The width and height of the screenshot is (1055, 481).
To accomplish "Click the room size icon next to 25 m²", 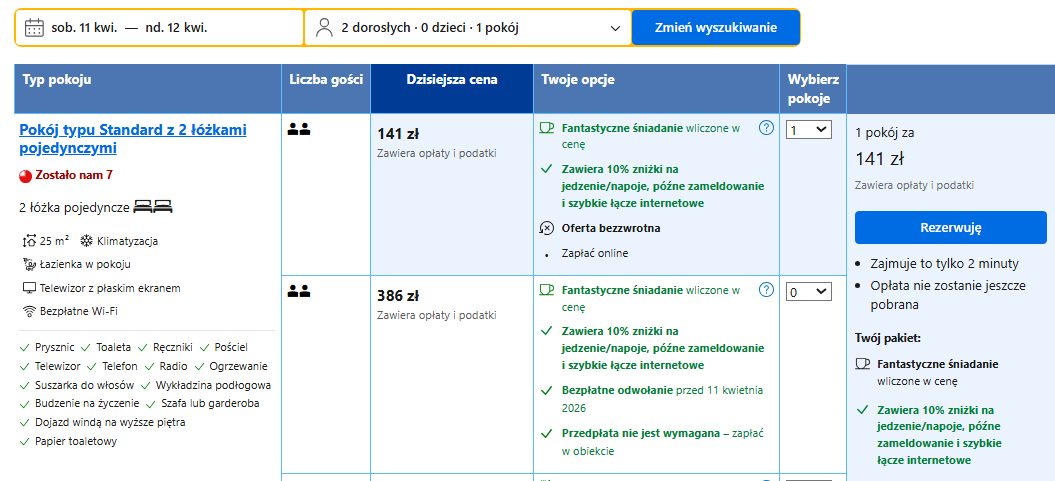I will pos(28,241).
